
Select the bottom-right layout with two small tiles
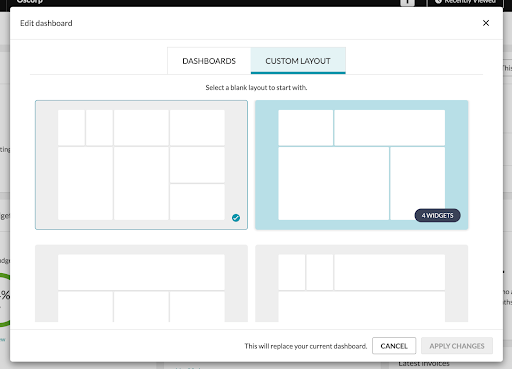click(362, 283)
